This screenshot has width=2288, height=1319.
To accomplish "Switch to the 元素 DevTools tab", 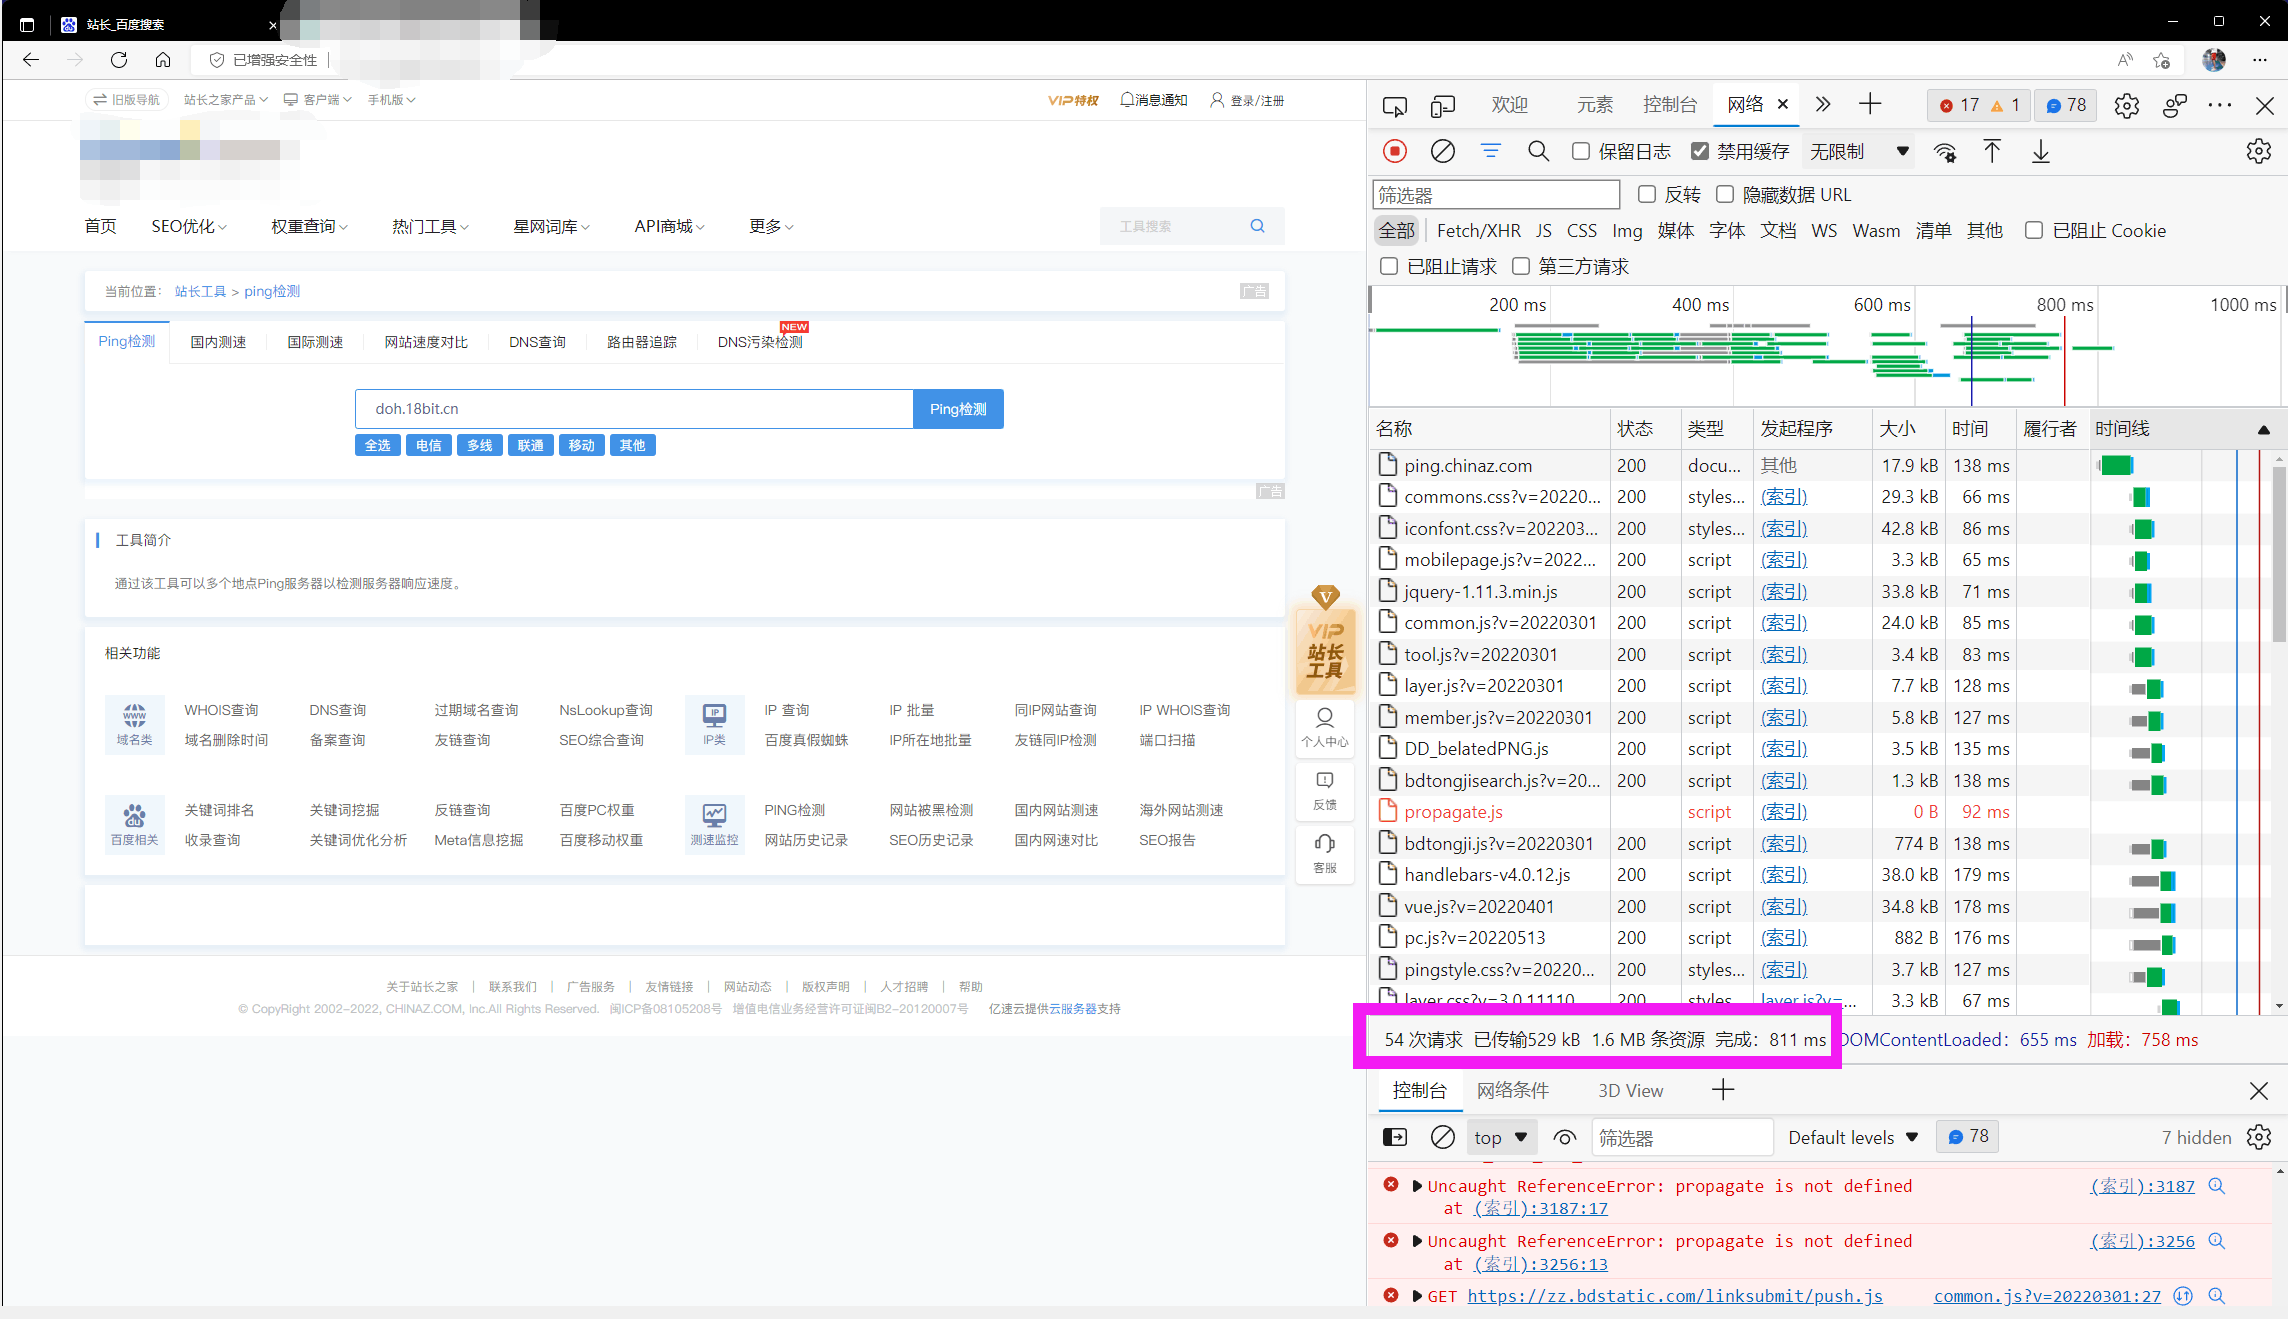I will (x=1594, y=105).
